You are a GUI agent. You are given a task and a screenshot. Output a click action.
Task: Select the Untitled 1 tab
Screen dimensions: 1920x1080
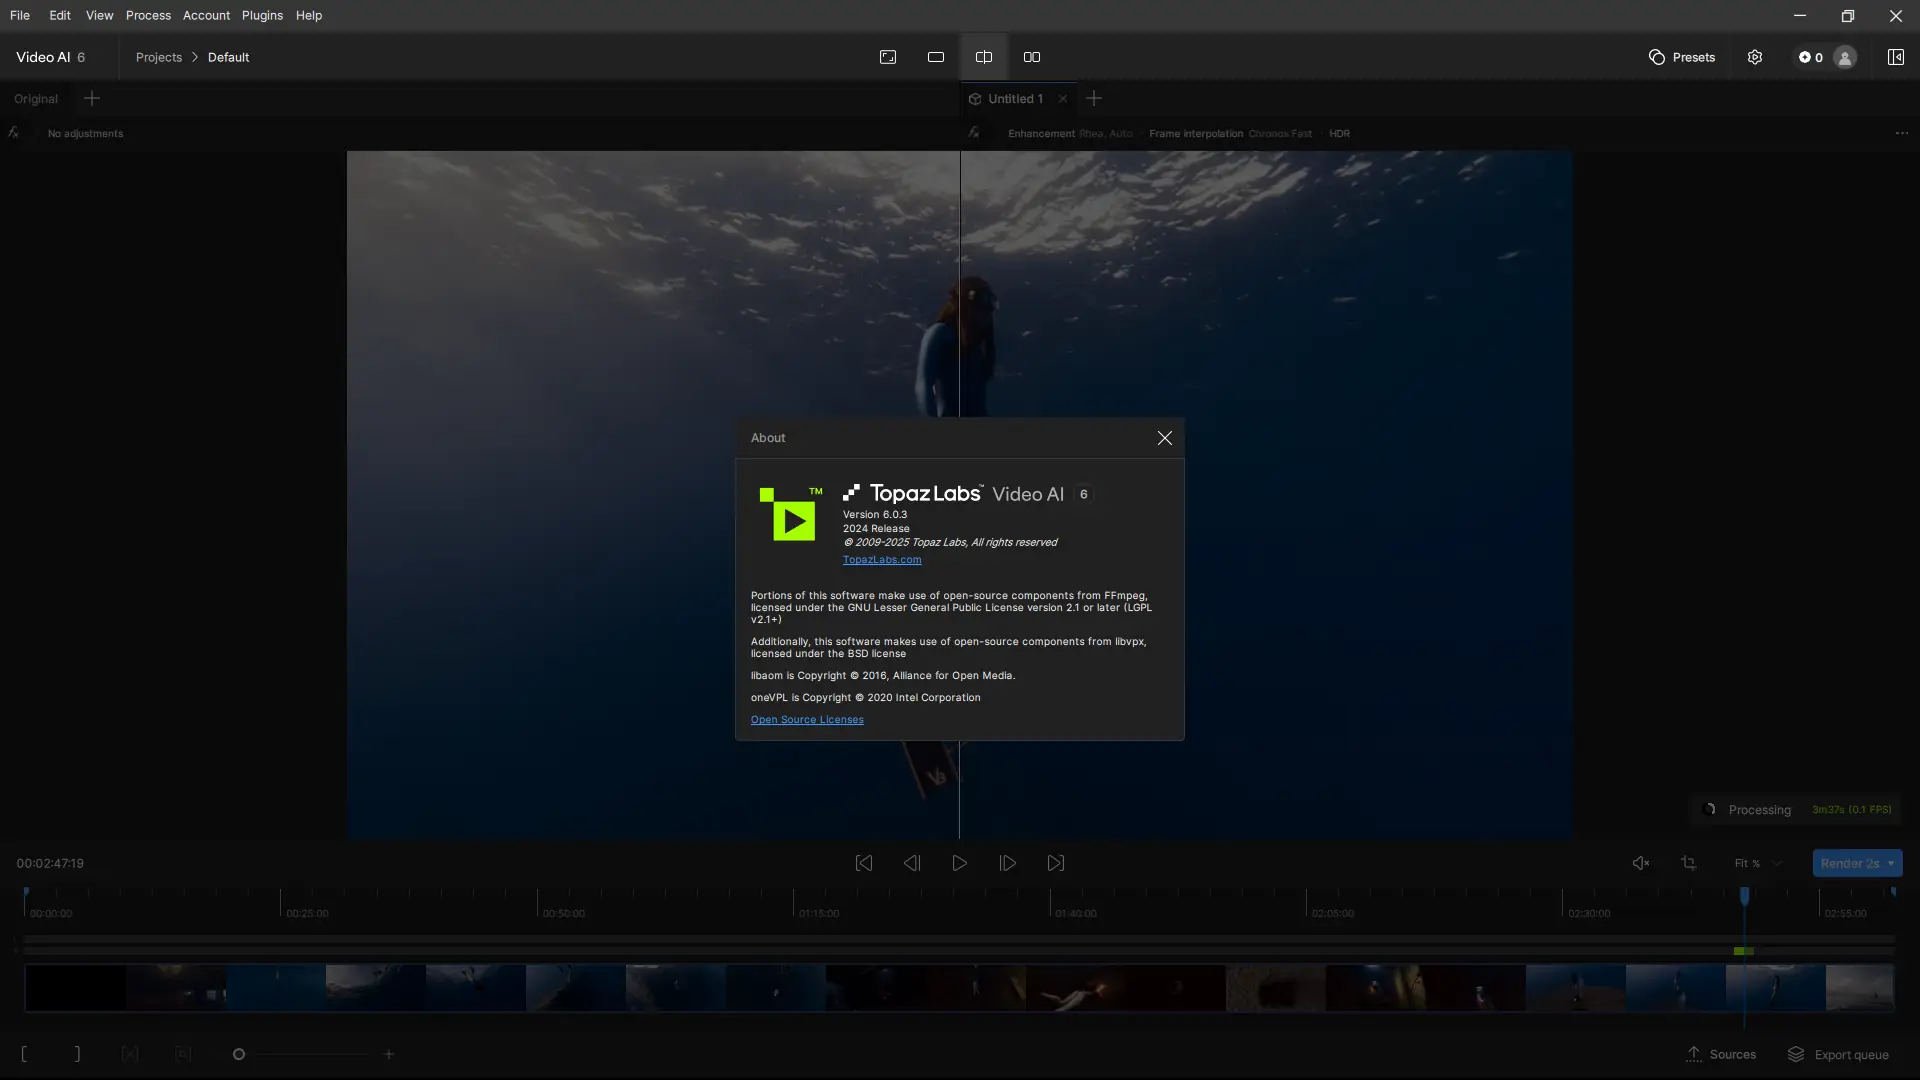coord(1015,99)
